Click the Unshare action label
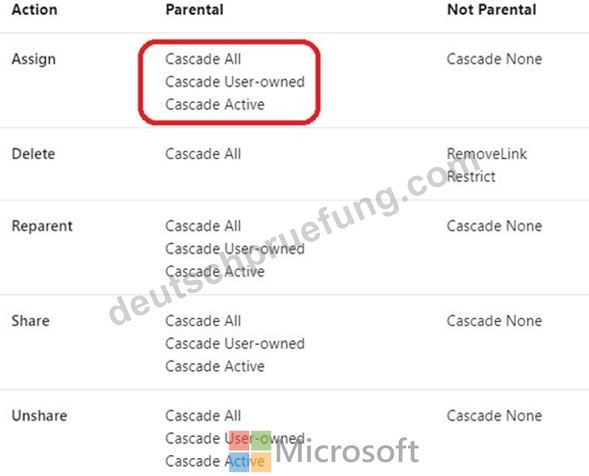 39,416
